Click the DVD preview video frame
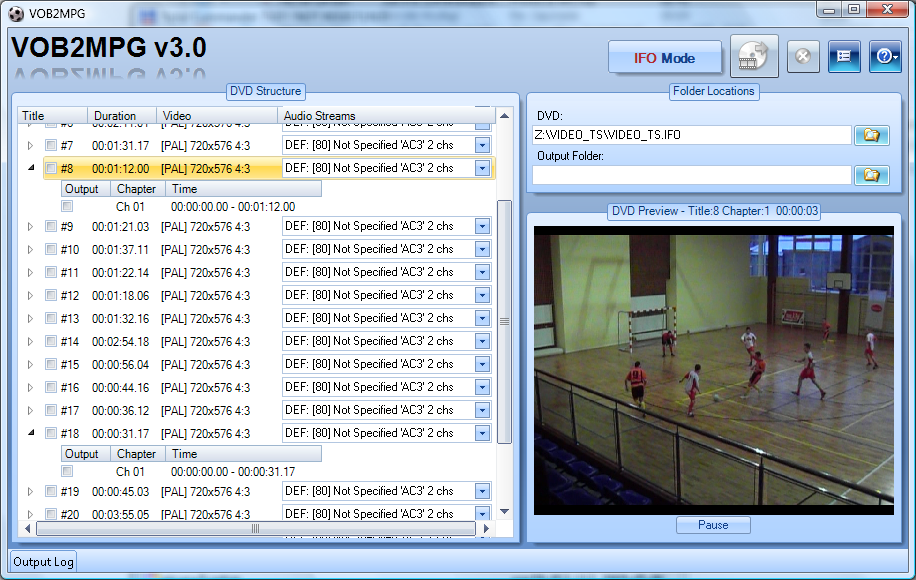 [x=713, y=370]
